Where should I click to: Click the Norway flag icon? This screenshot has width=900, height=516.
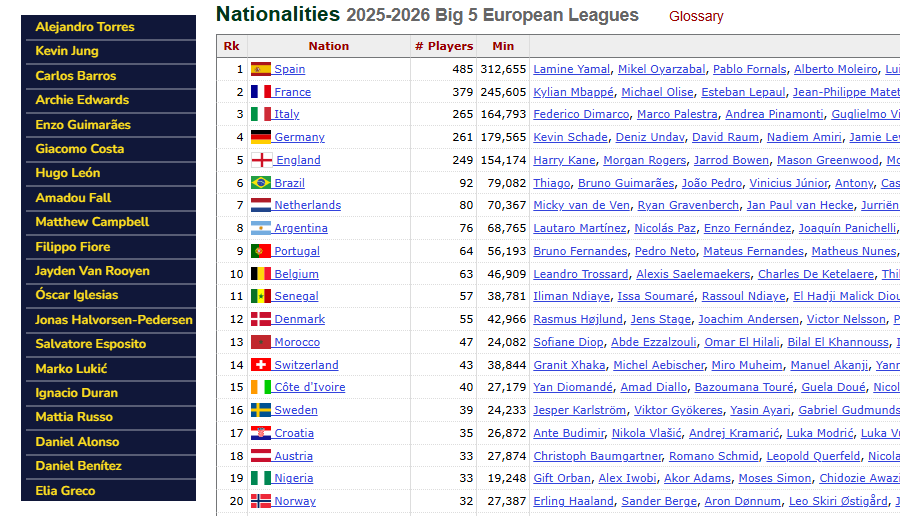coord(261,501)
